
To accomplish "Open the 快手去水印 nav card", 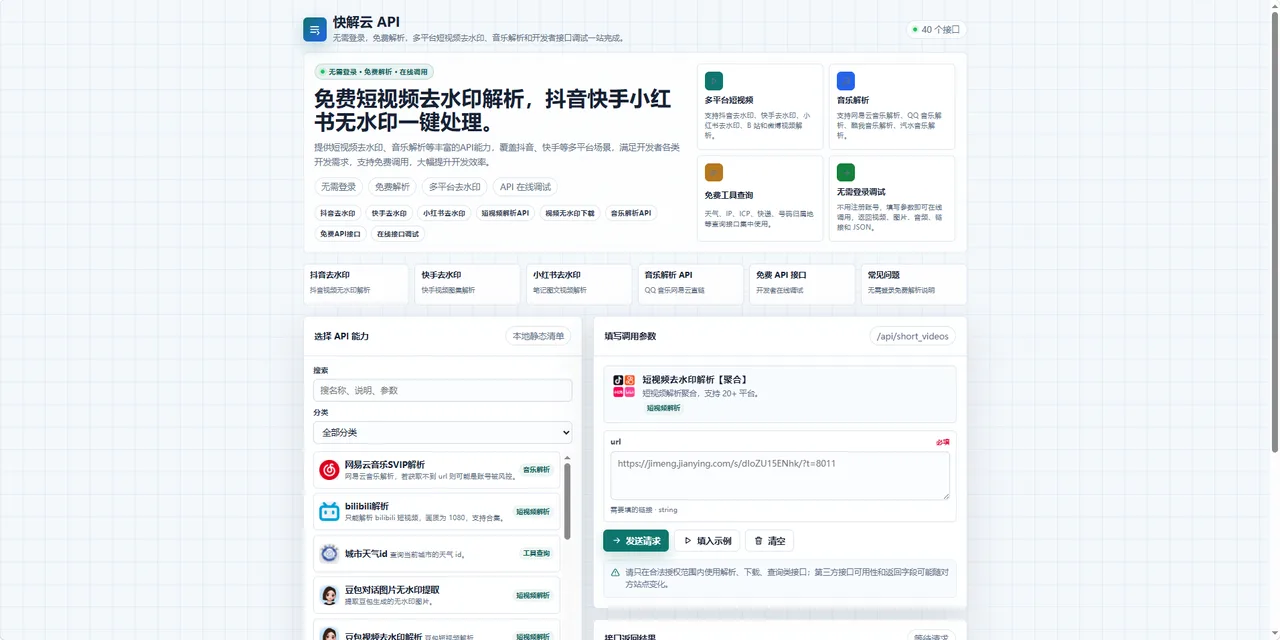I will (467, 284).
